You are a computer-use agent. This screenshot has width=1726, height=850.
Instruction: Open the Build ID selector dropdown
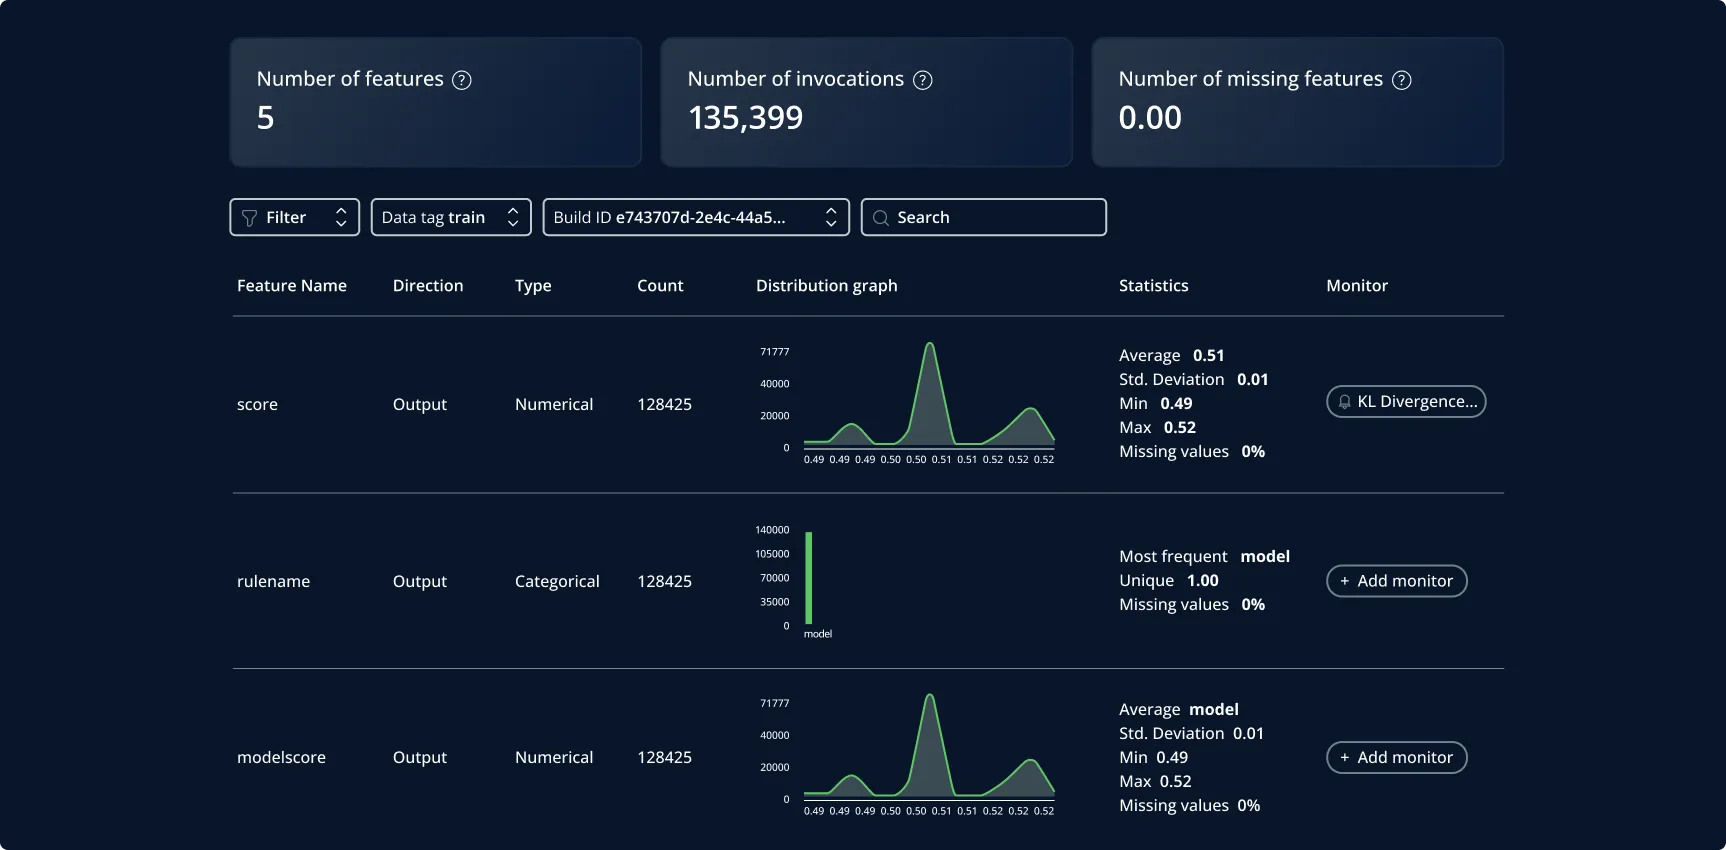[696, 217]
